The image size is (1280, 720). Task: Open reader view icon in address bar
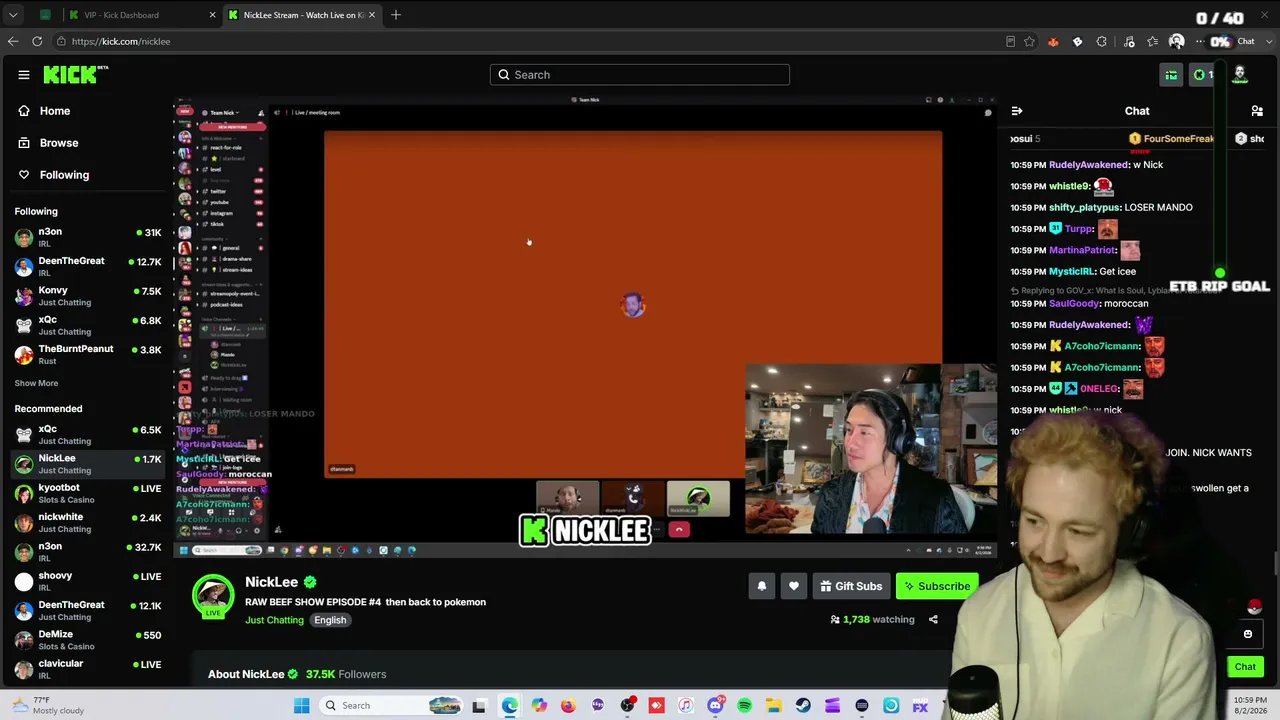pos(1010,42)
